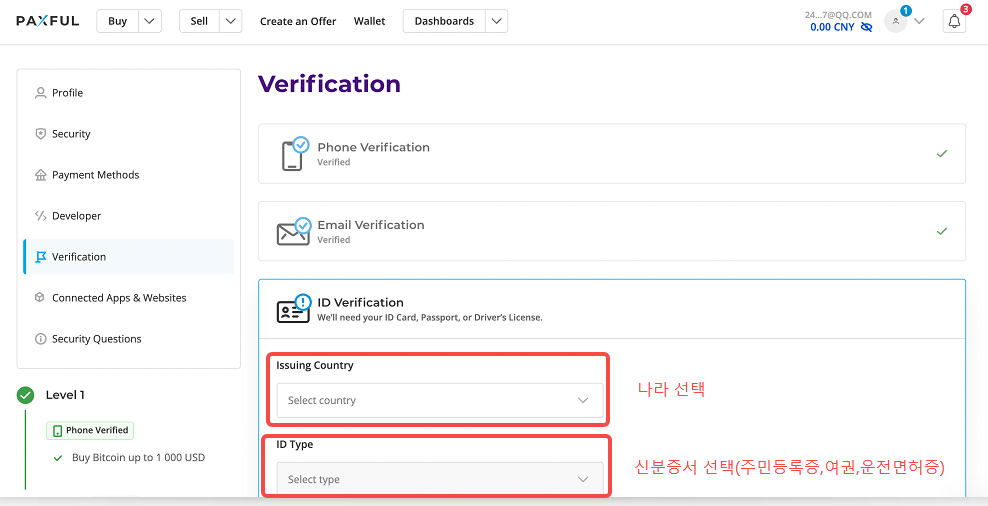Expand the Dashboards dropdown arrow
The height and width of the screenshot is (506, 988).
pos(496,21)
